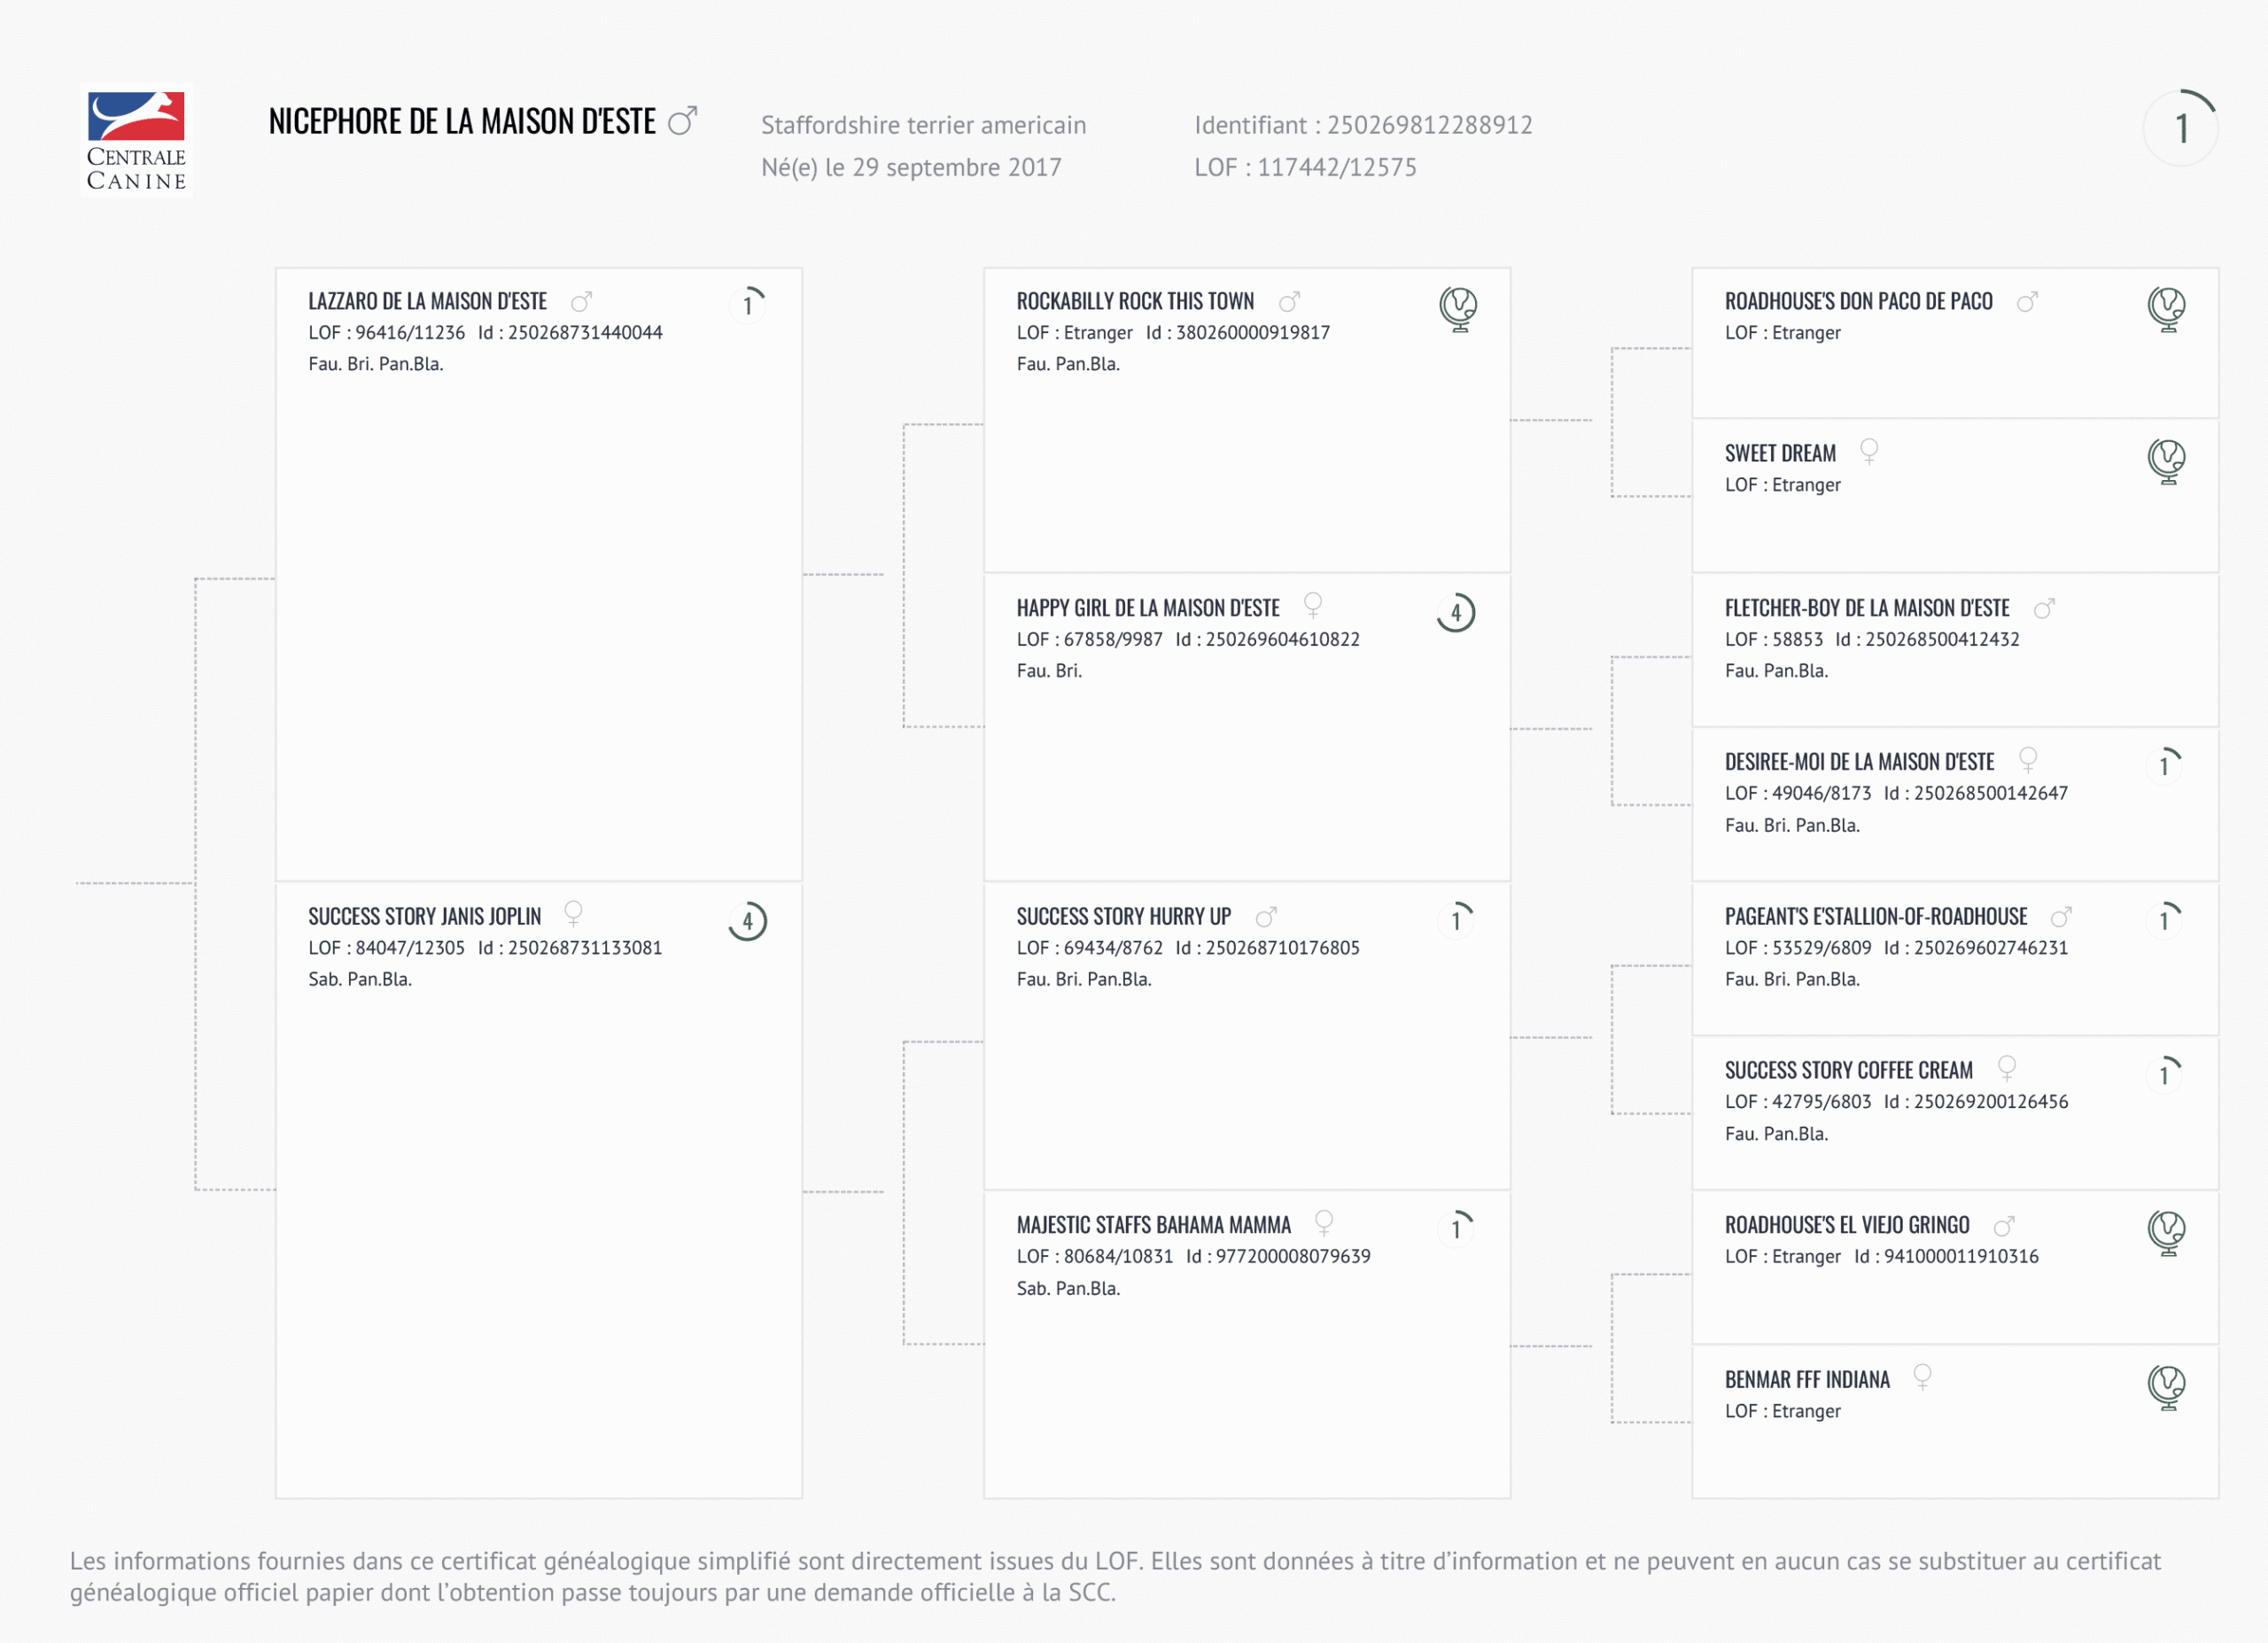Open Success Story Hurry Up pedigree

1123,916
